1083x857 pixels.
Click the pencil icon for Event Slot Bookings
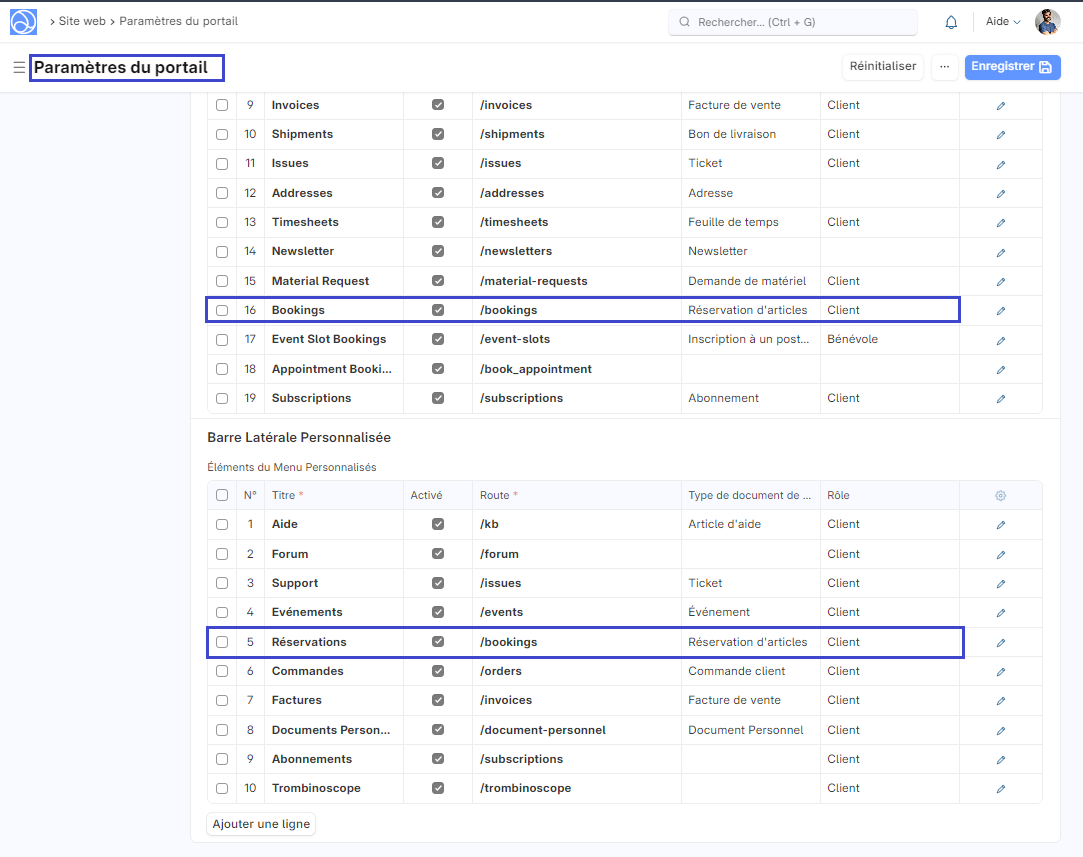point(1000,340)
